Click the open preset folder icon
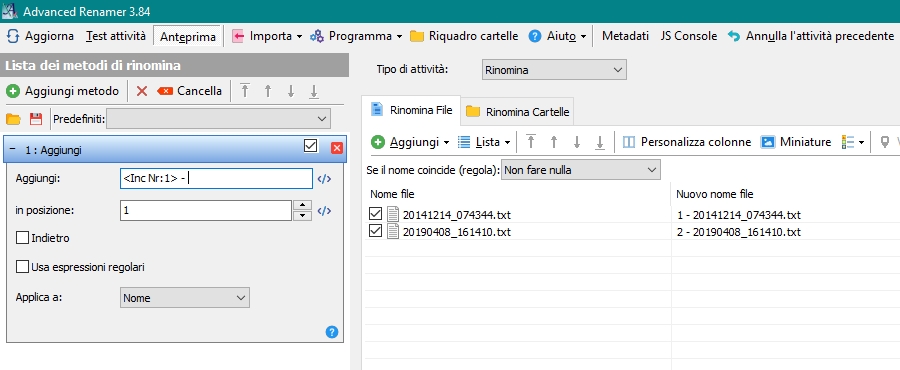Viewport: 900px width, 370px height. click(x=13, y=119)
